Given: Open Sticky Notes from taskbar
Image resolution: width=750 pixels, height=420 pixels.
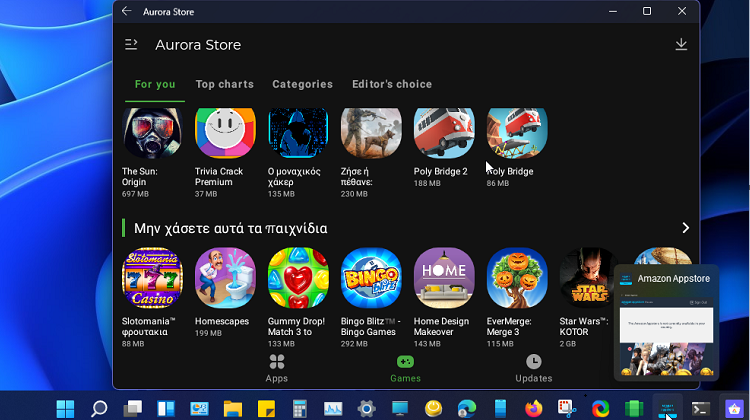Looking at the screenshot, I should tap(266, 409).
